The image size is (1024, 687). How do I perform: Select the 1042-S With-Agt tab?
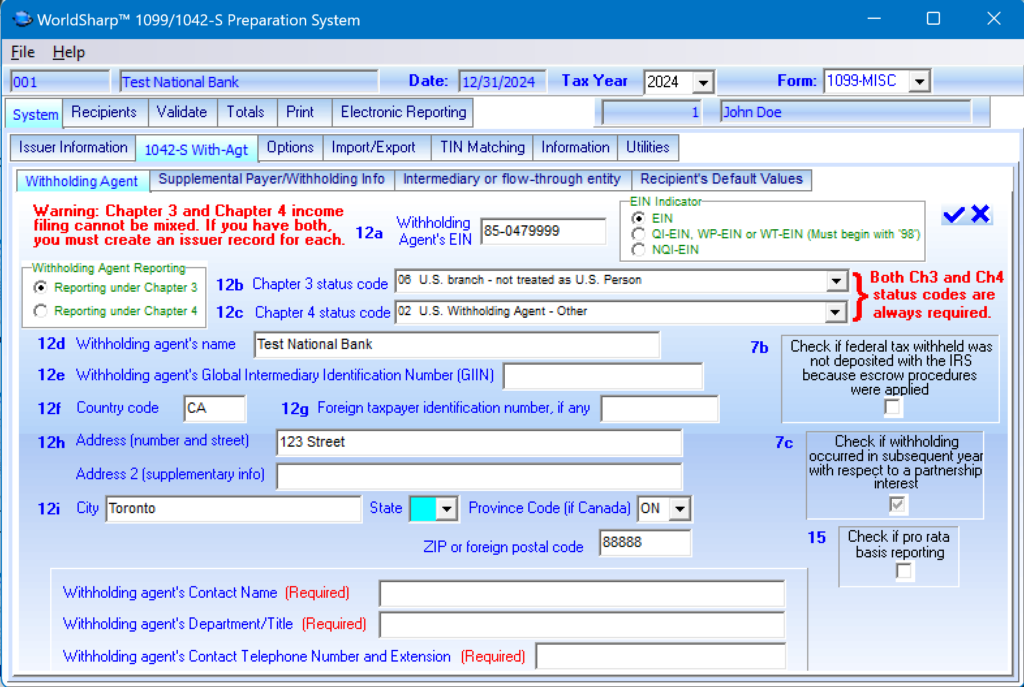coord(196,150)
